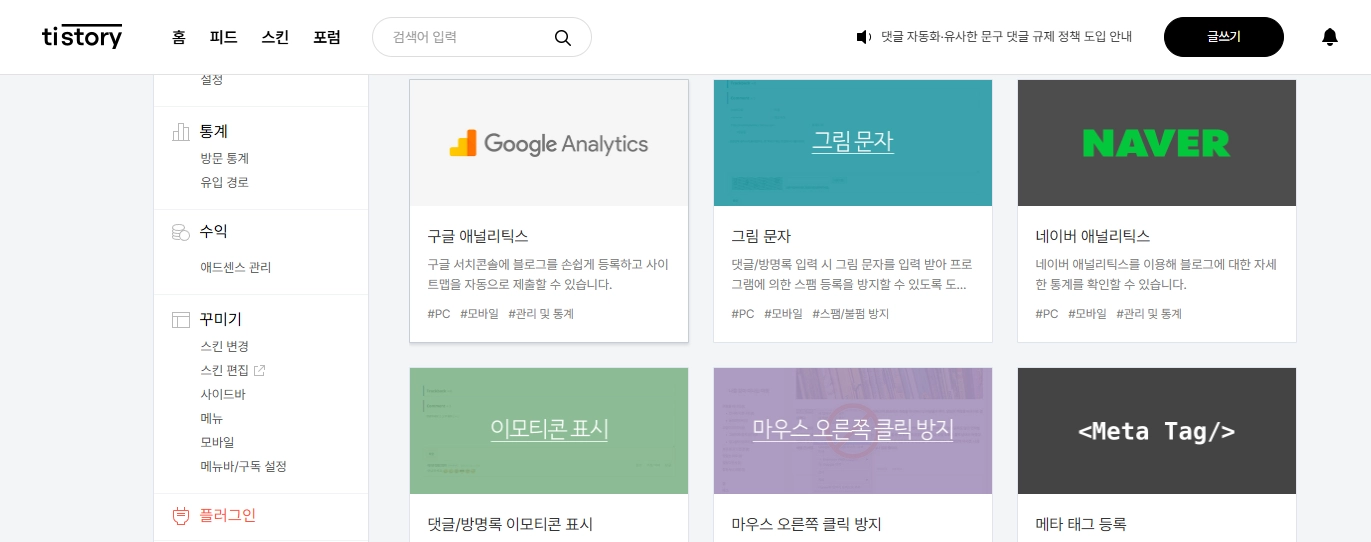Click the notification bell icon
This screenshot has height=542, width=1371.
1329,37
